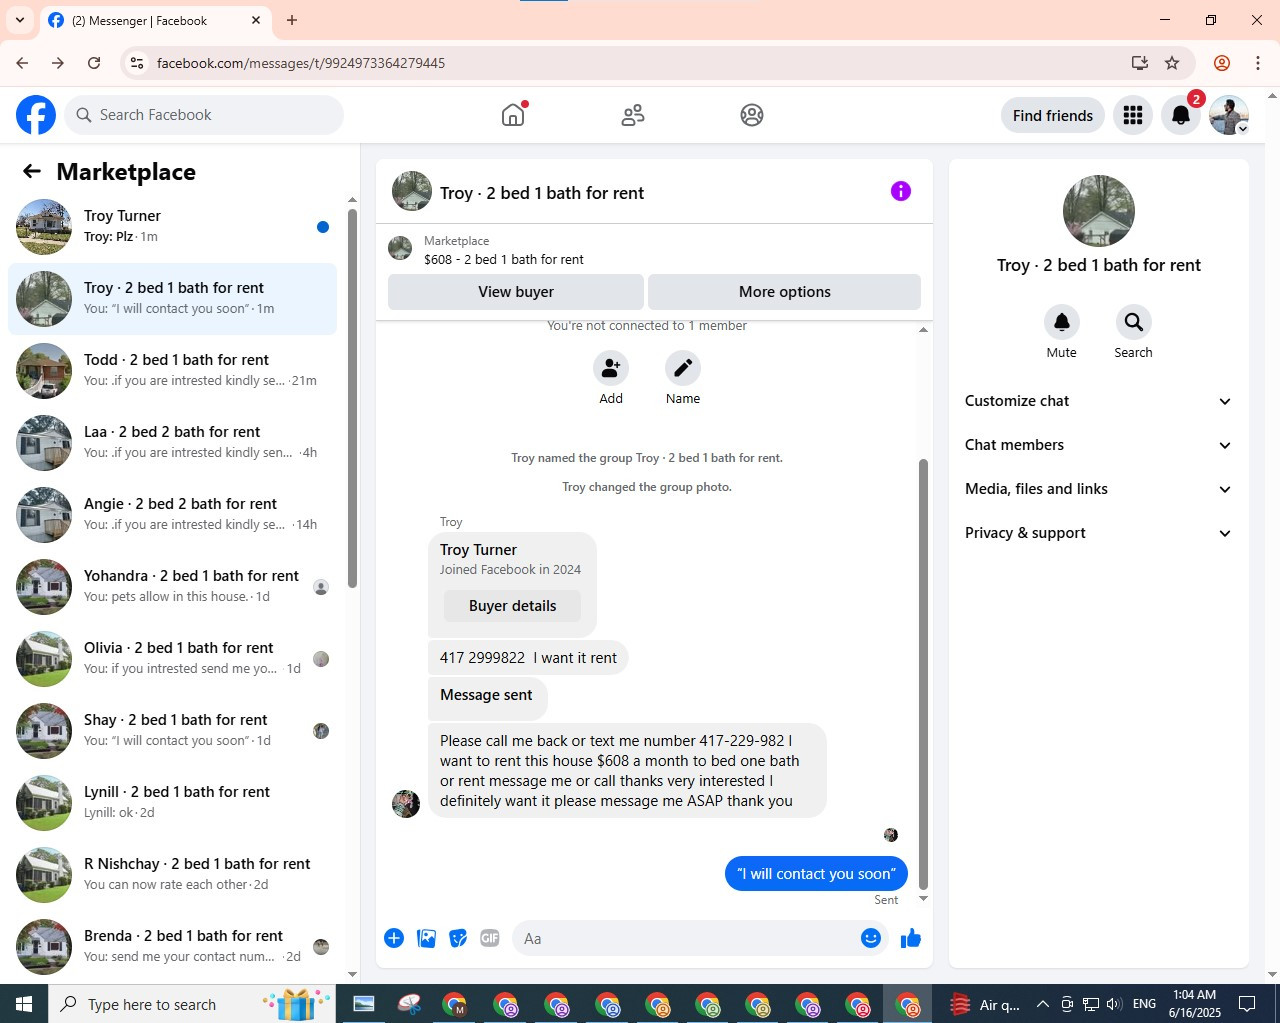Click the message composer Aa field
Screen dimensions: 1280x1023
685,938
